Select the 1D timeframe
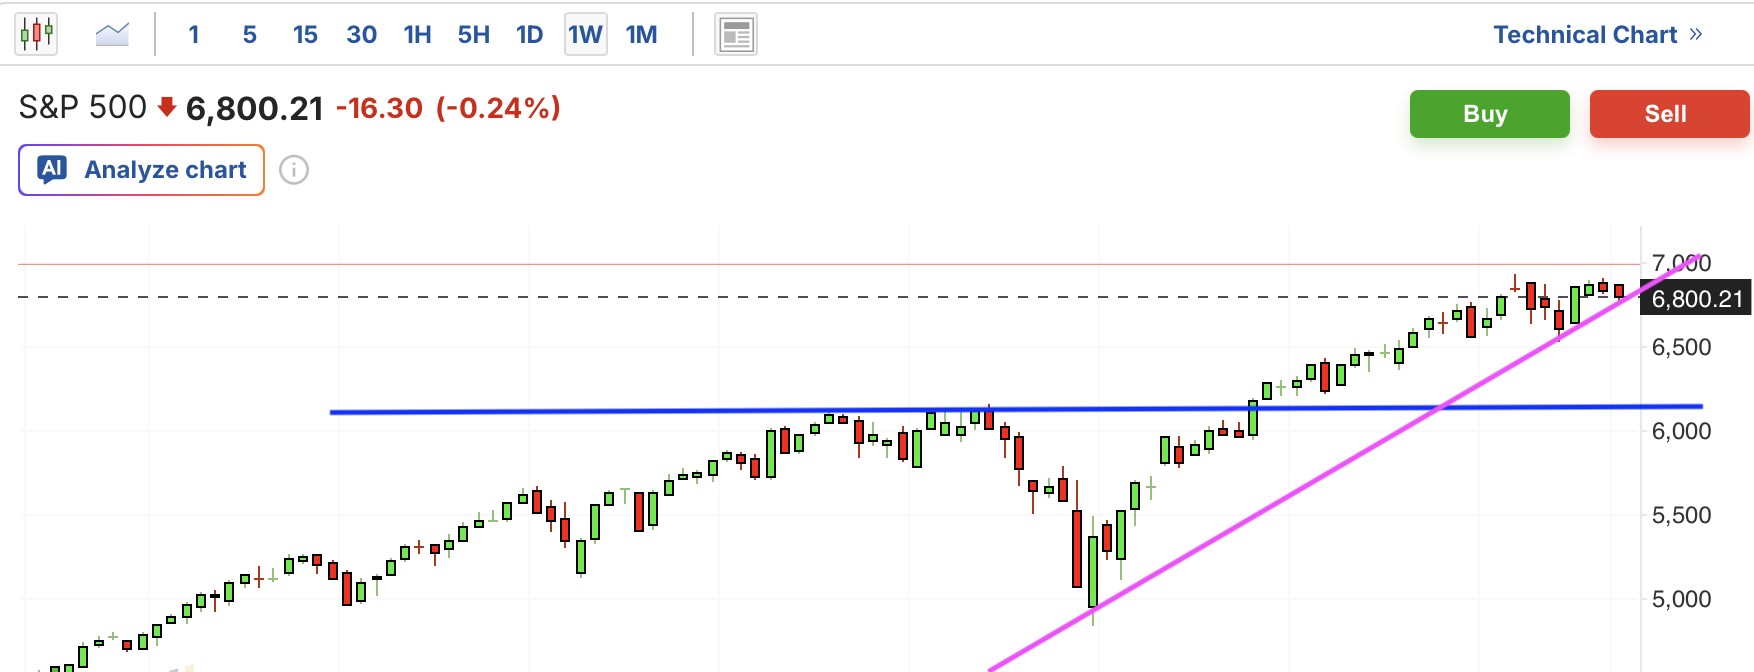The width and height of the screenshot is (1754, 672). coord(529,35)
